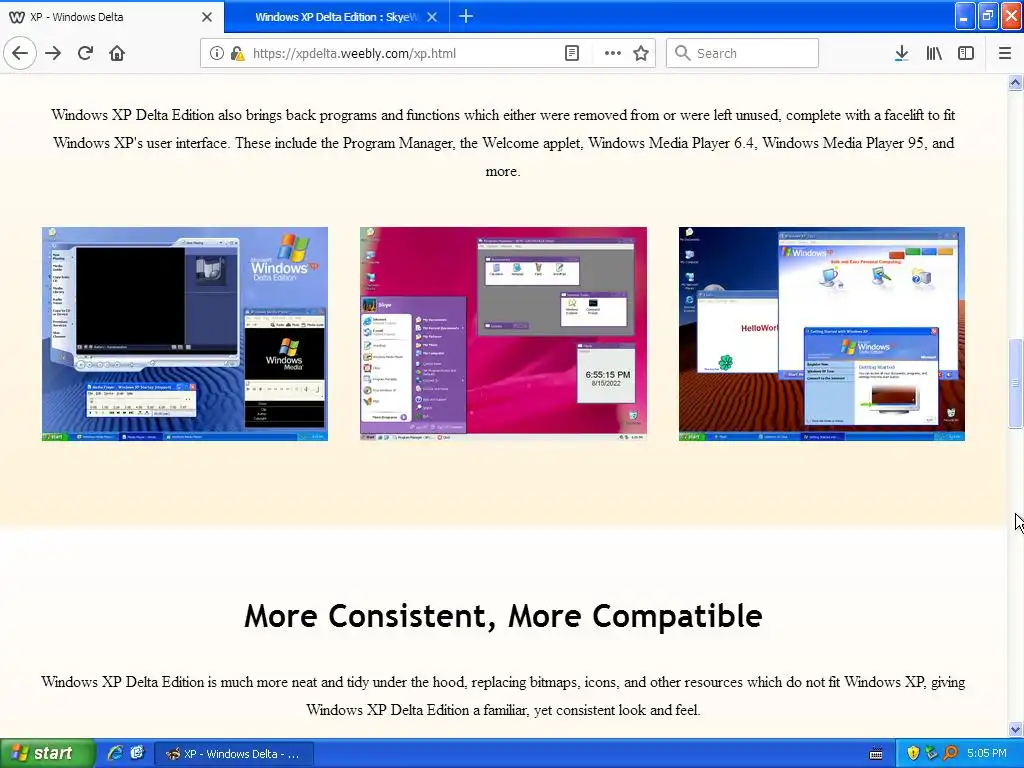
Task: Click the Security Center shield tray icon
Action: 913,754
